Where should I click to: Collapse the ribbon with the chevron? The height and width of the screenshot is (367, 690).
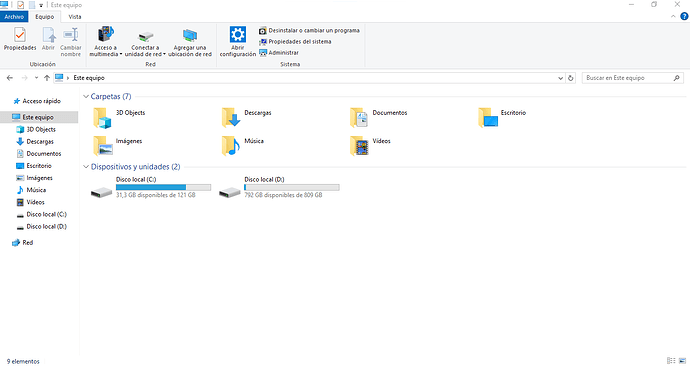pos(673,17)
